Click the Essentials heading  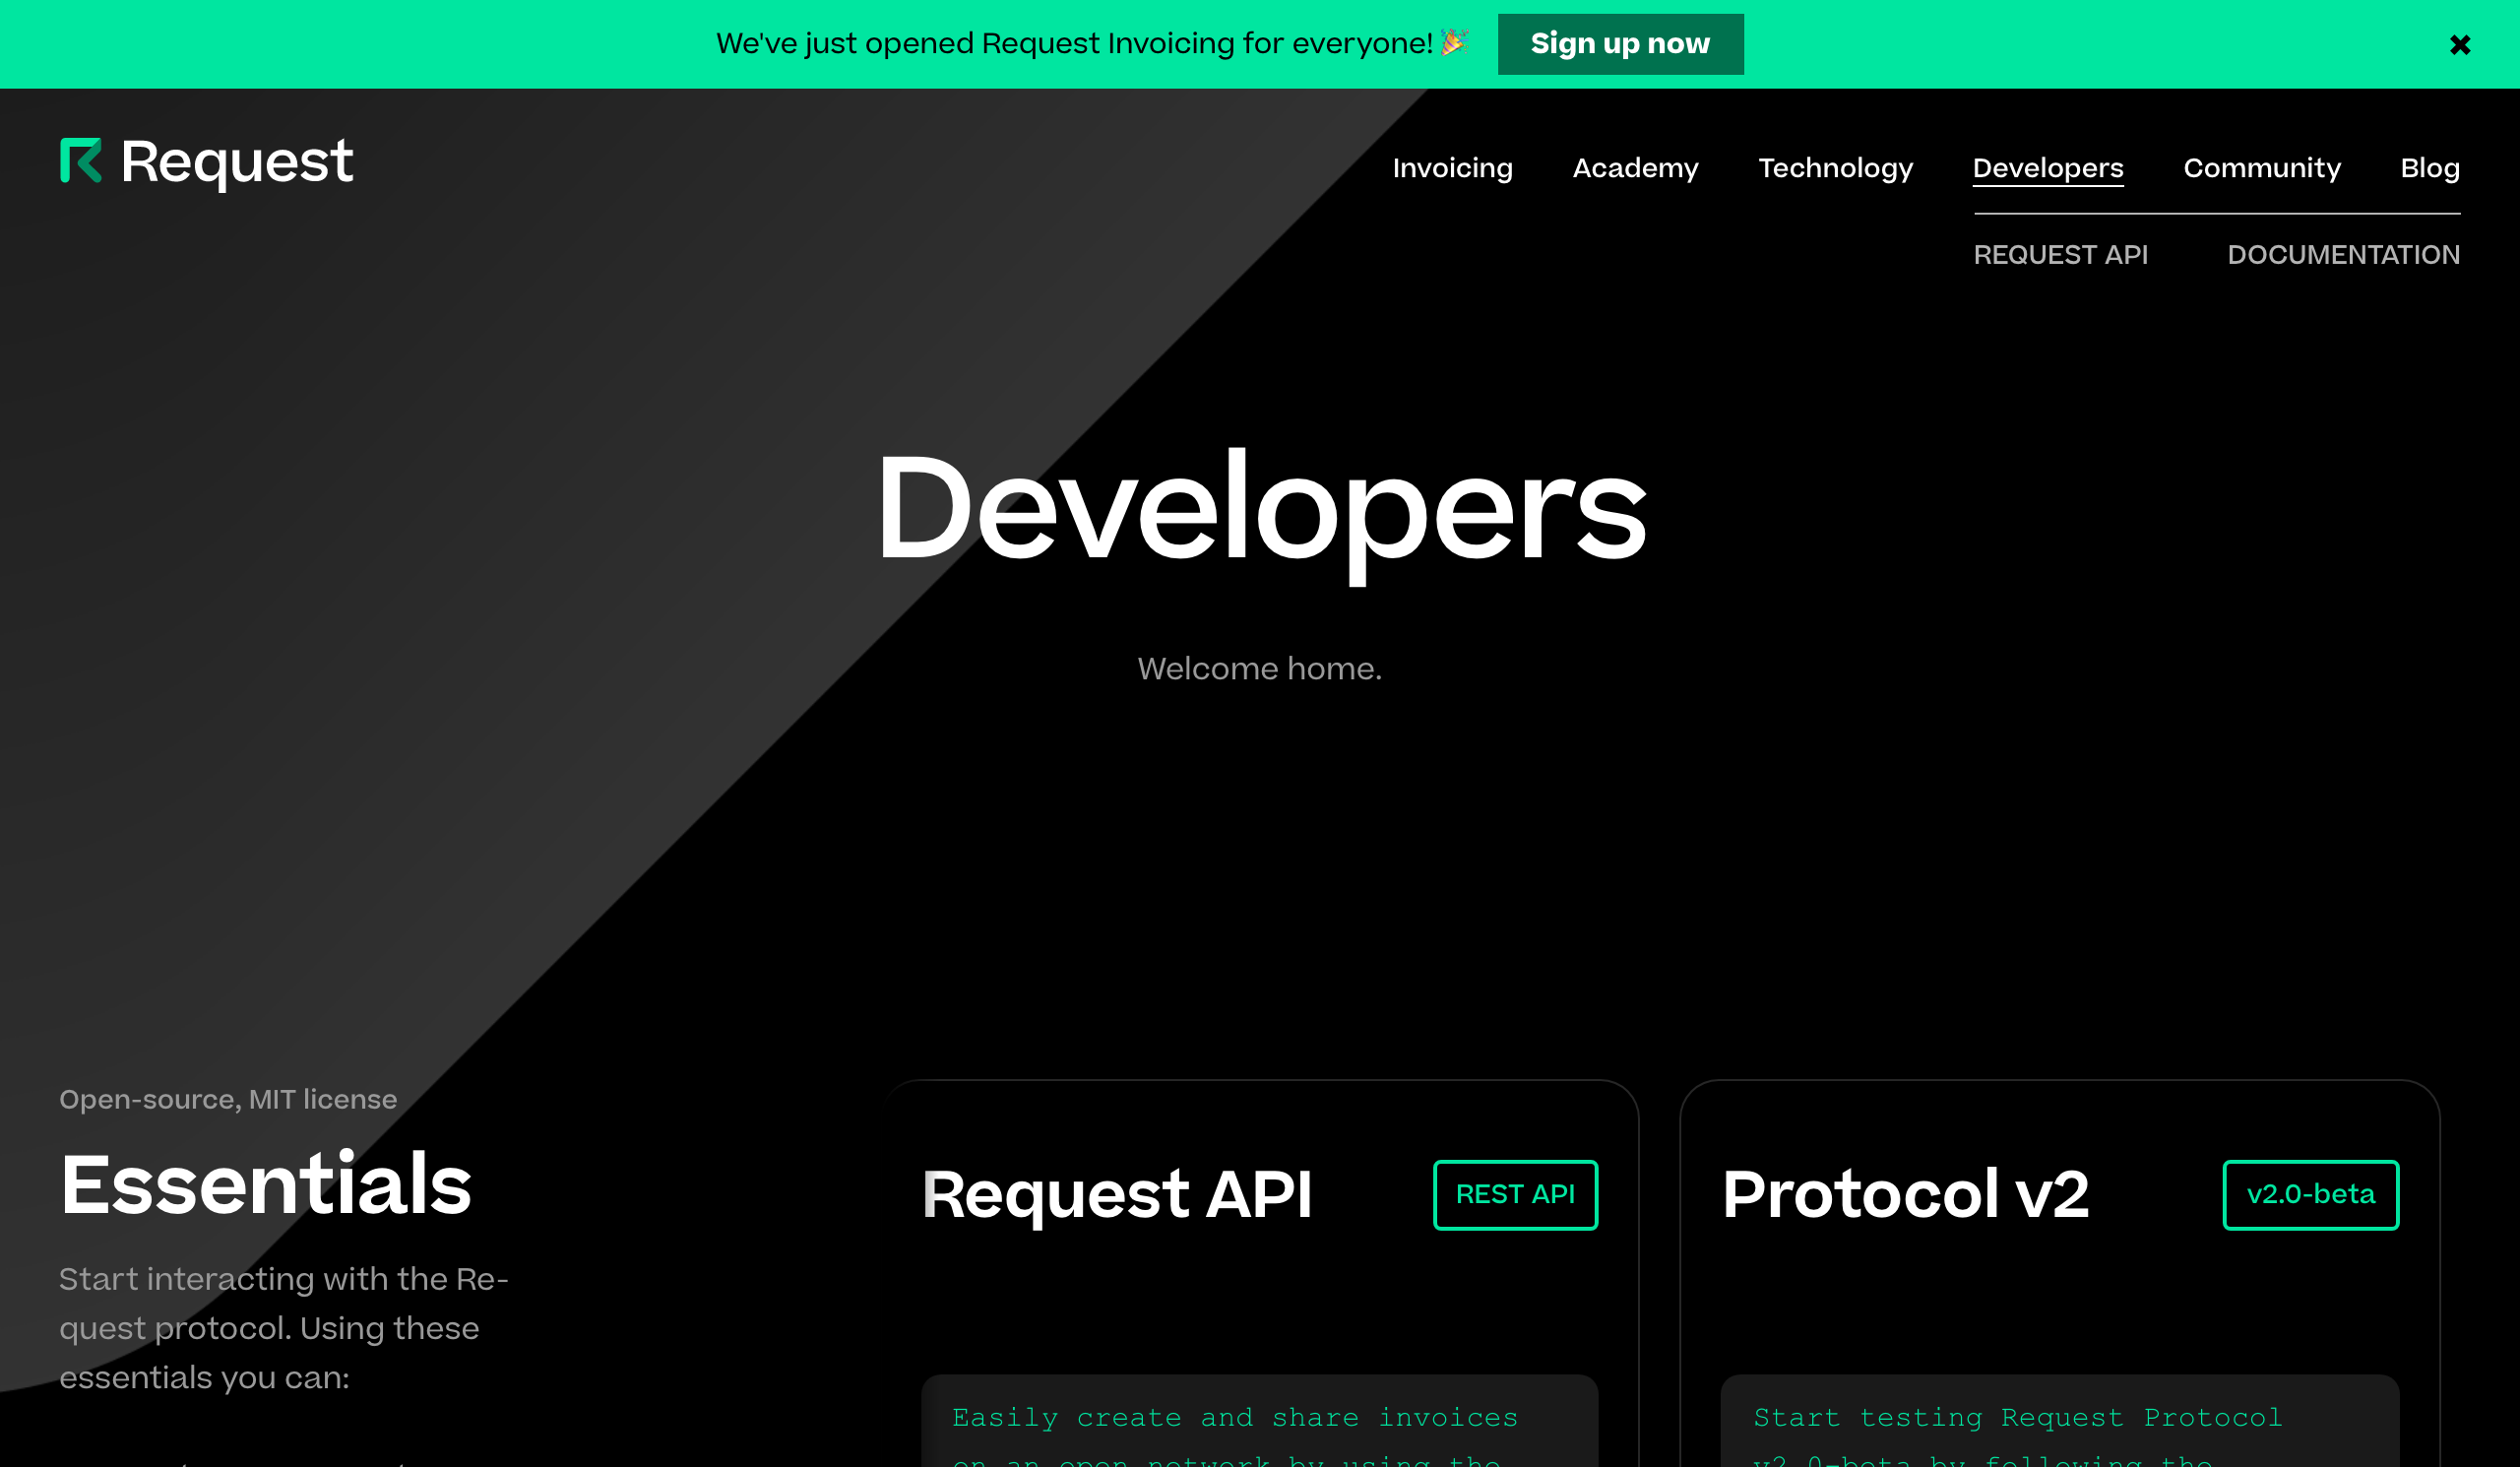tap(265, 1184)
